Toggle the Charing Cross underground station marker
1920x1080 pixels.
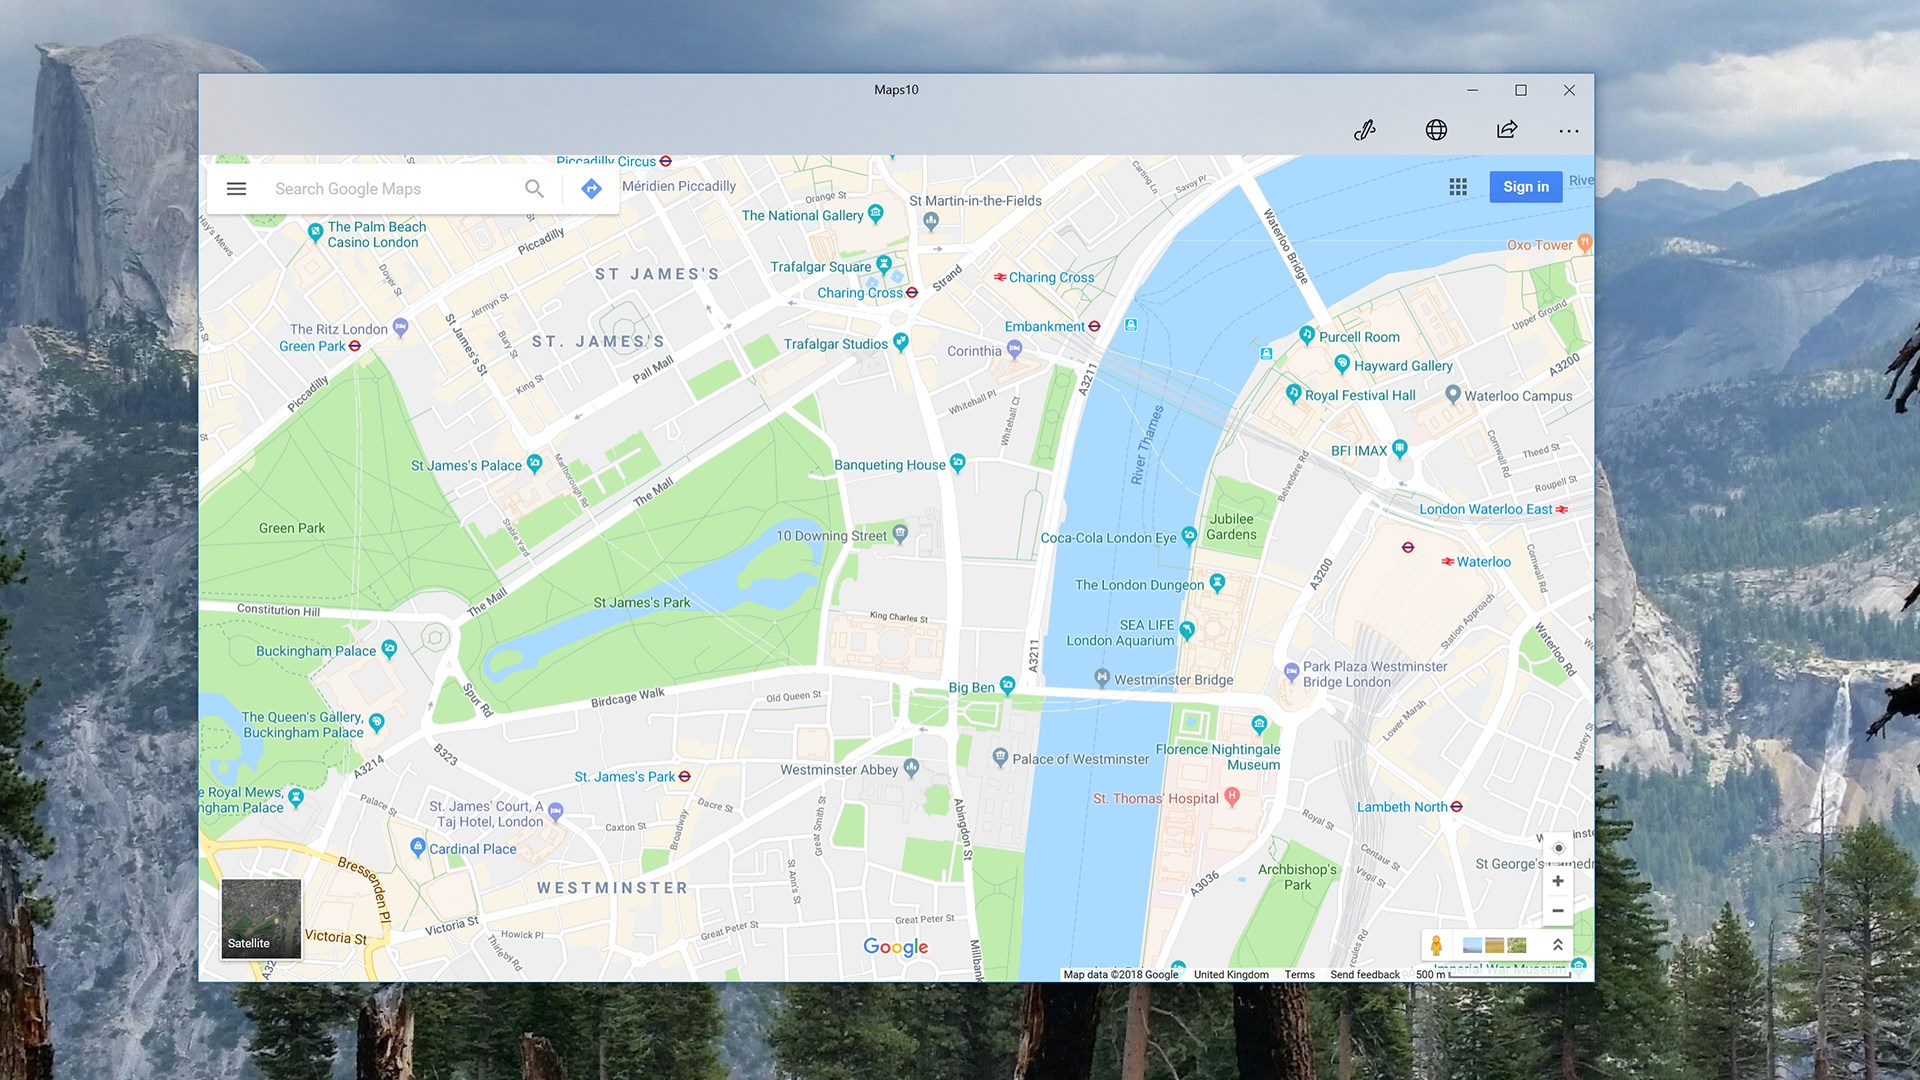pyautogui.click(x=912, y=292)
